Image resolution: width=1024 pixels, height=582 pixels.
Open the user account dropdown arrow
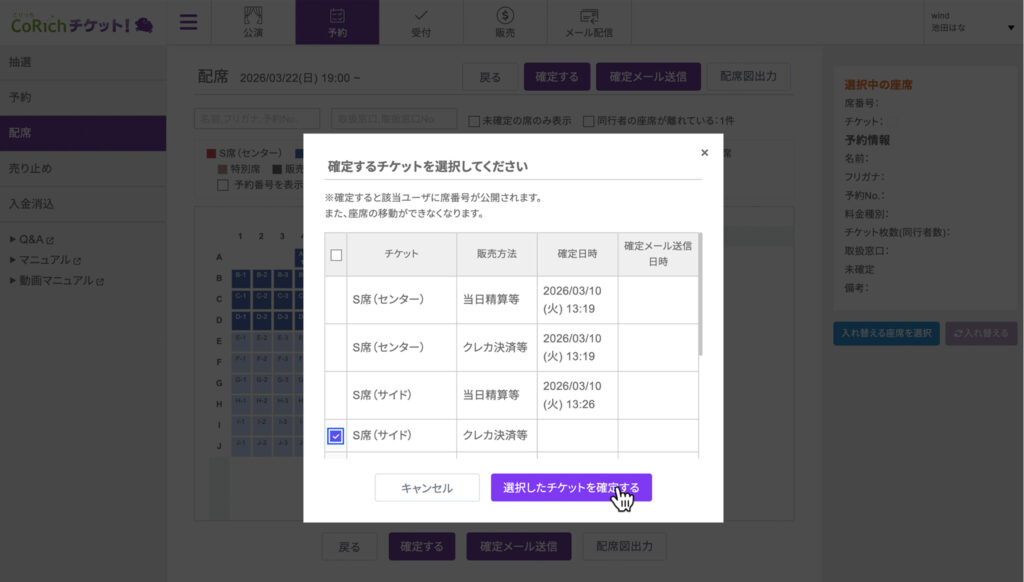(x=1010, y=27)
